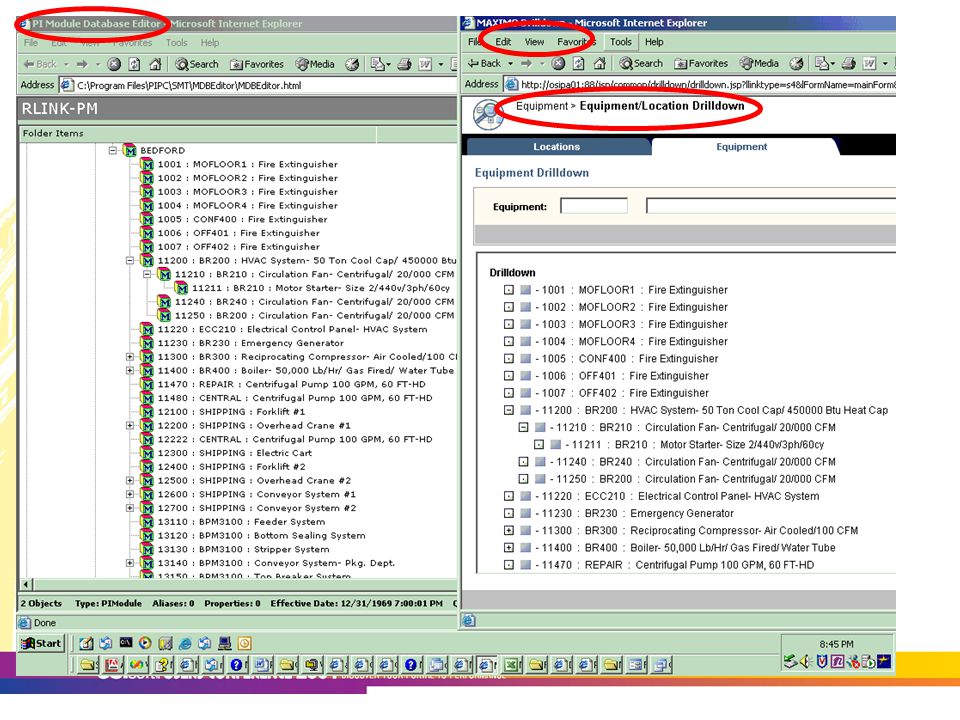
Task: Expand 11300 BR300 node in left tree
Action: [x=130, y=356]
